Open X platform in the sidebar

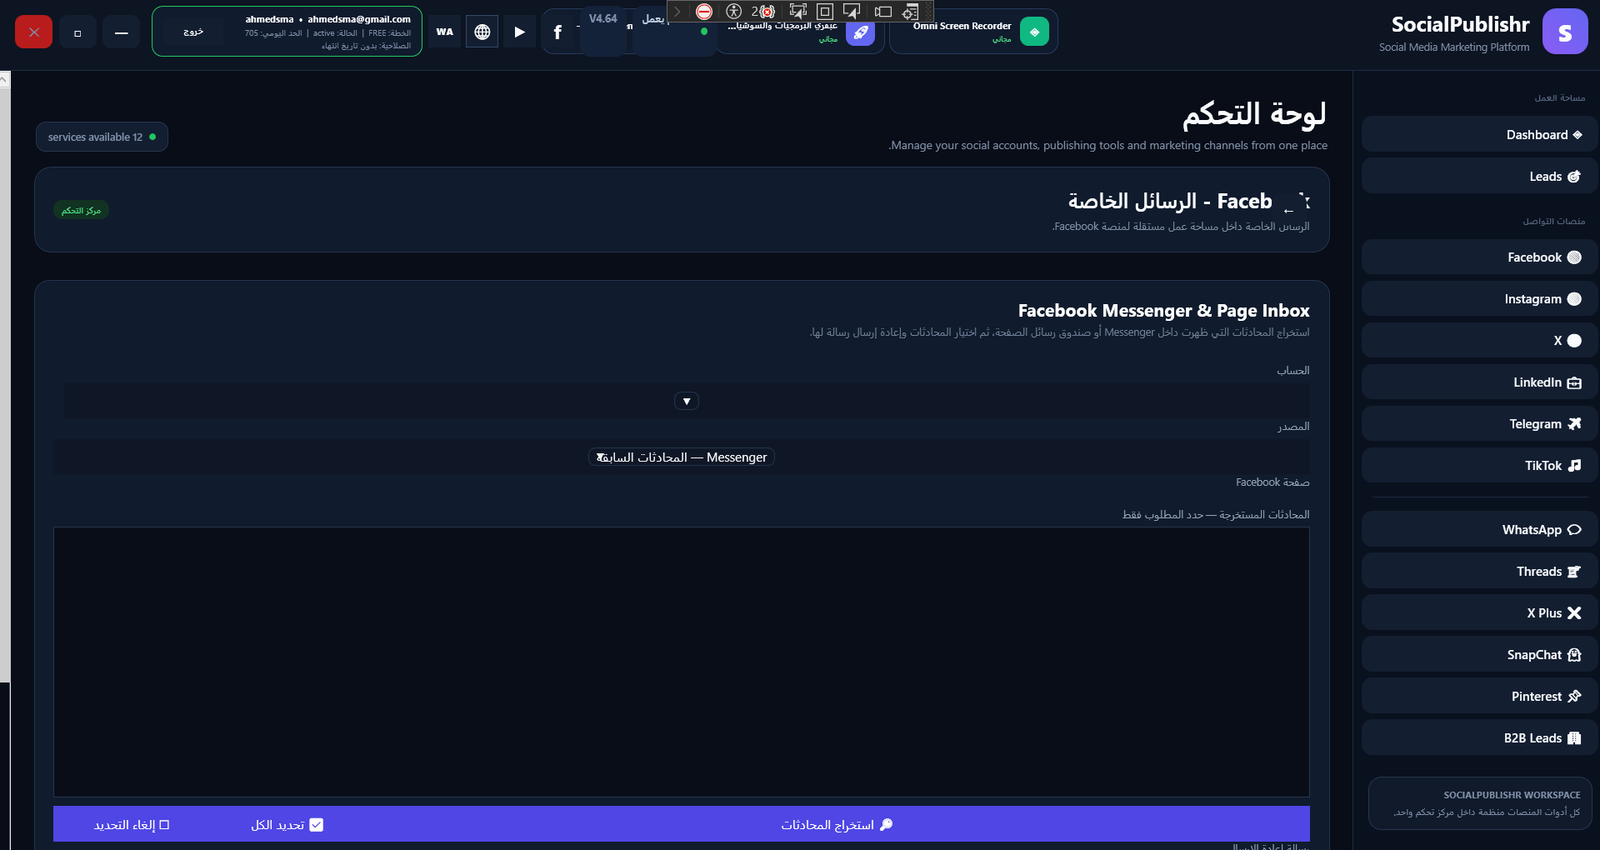coord(1479,341)
